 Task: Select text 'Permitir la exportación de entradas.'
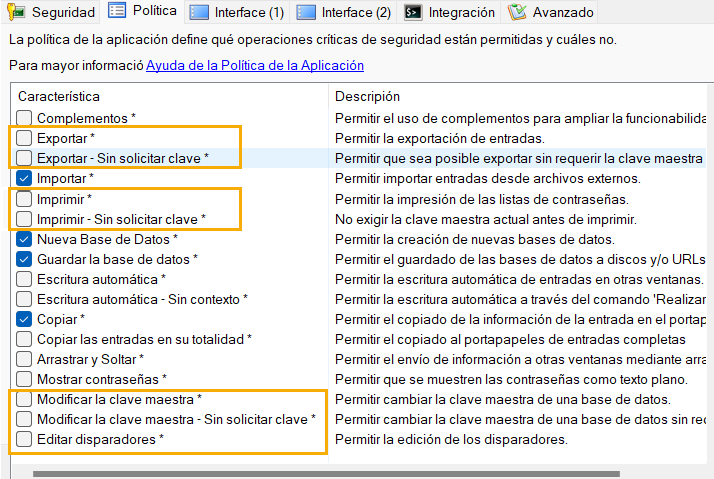pos(440,138)
